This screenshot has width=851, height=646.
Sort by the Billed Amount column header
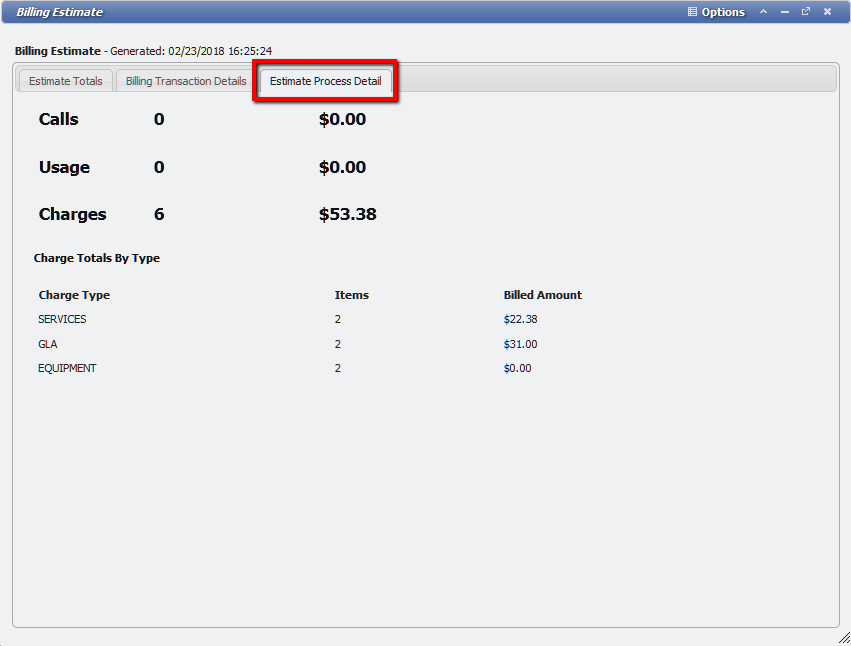(543, 295)
